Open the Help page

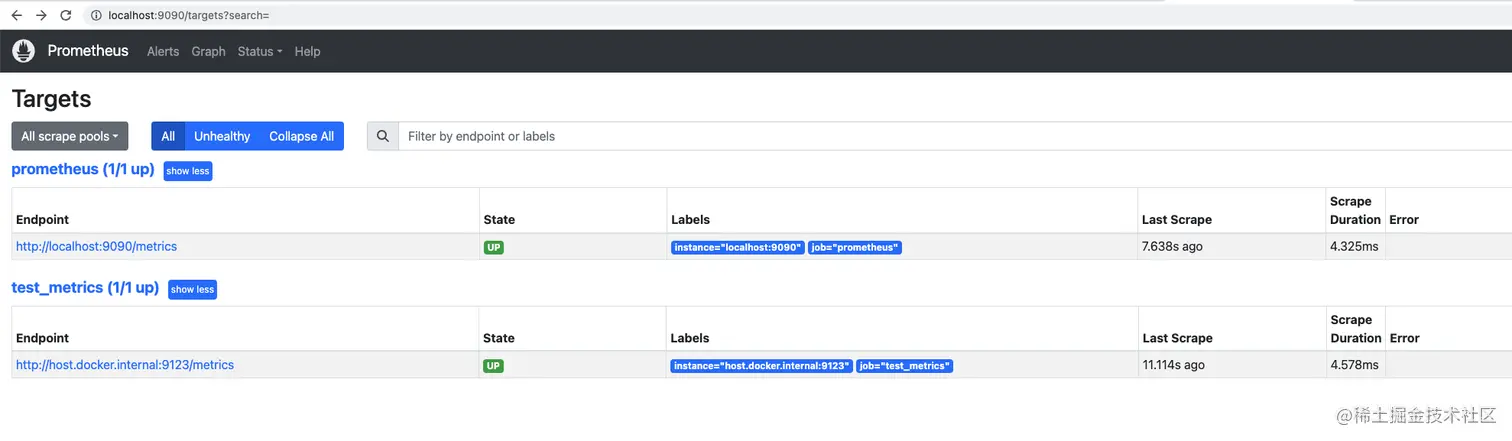coord(307,51)
